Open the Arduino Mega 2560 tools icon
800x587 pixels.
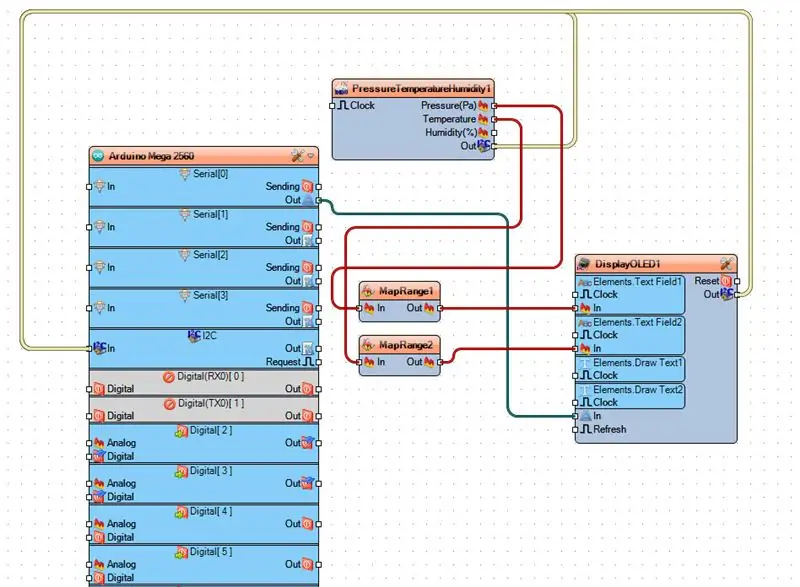[x=297, y=156]
